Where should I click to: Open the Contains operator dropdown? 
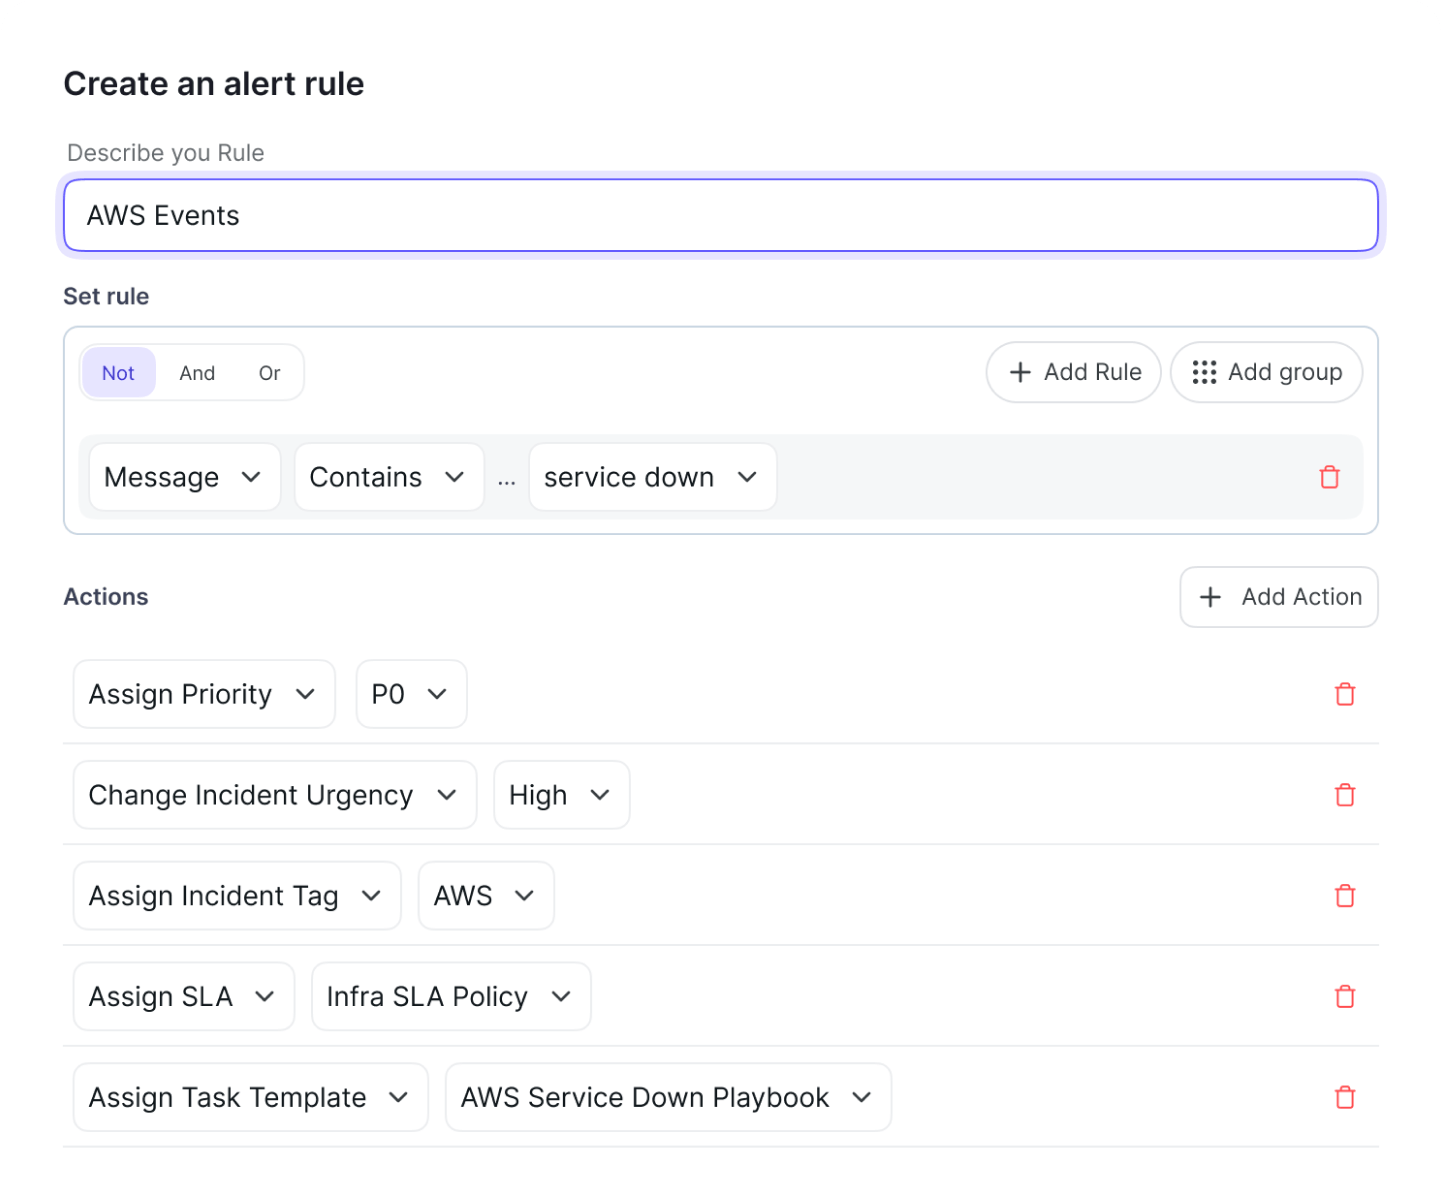pos(388,477)
